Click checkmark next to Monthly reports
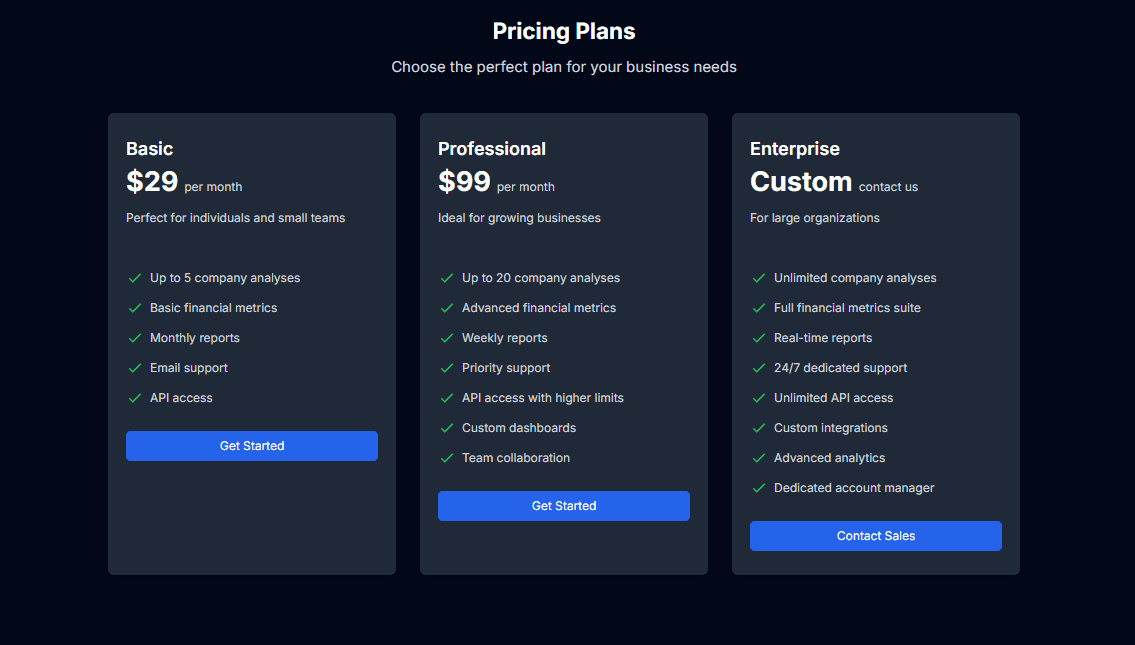Viewport: 1135px width, 645px height. point(135,338)
